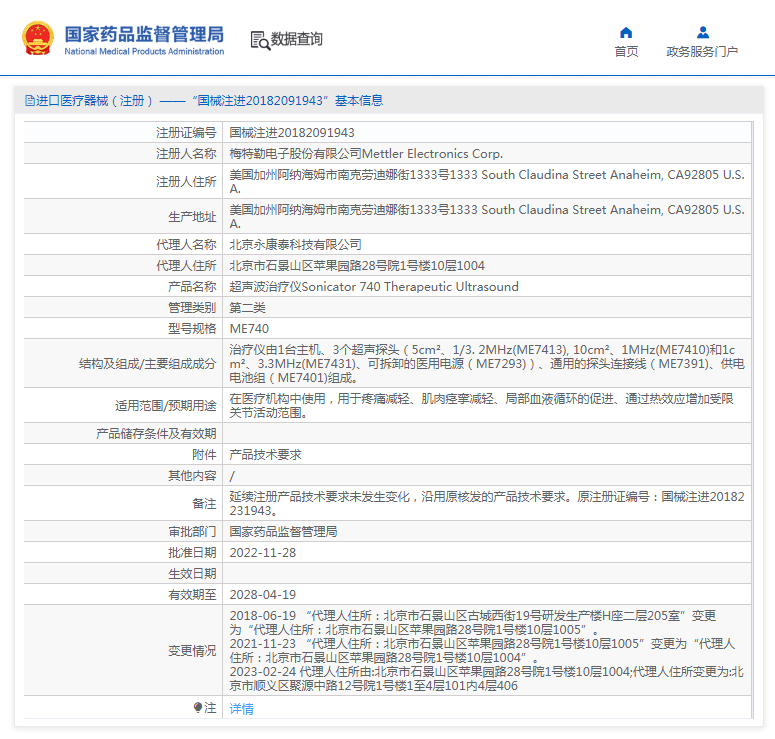The height and width of the screenshot is (739, 775).
Task: Click the 适用范围/预期用途 description text
Action: pyautogui.click(x=481, y=405)
